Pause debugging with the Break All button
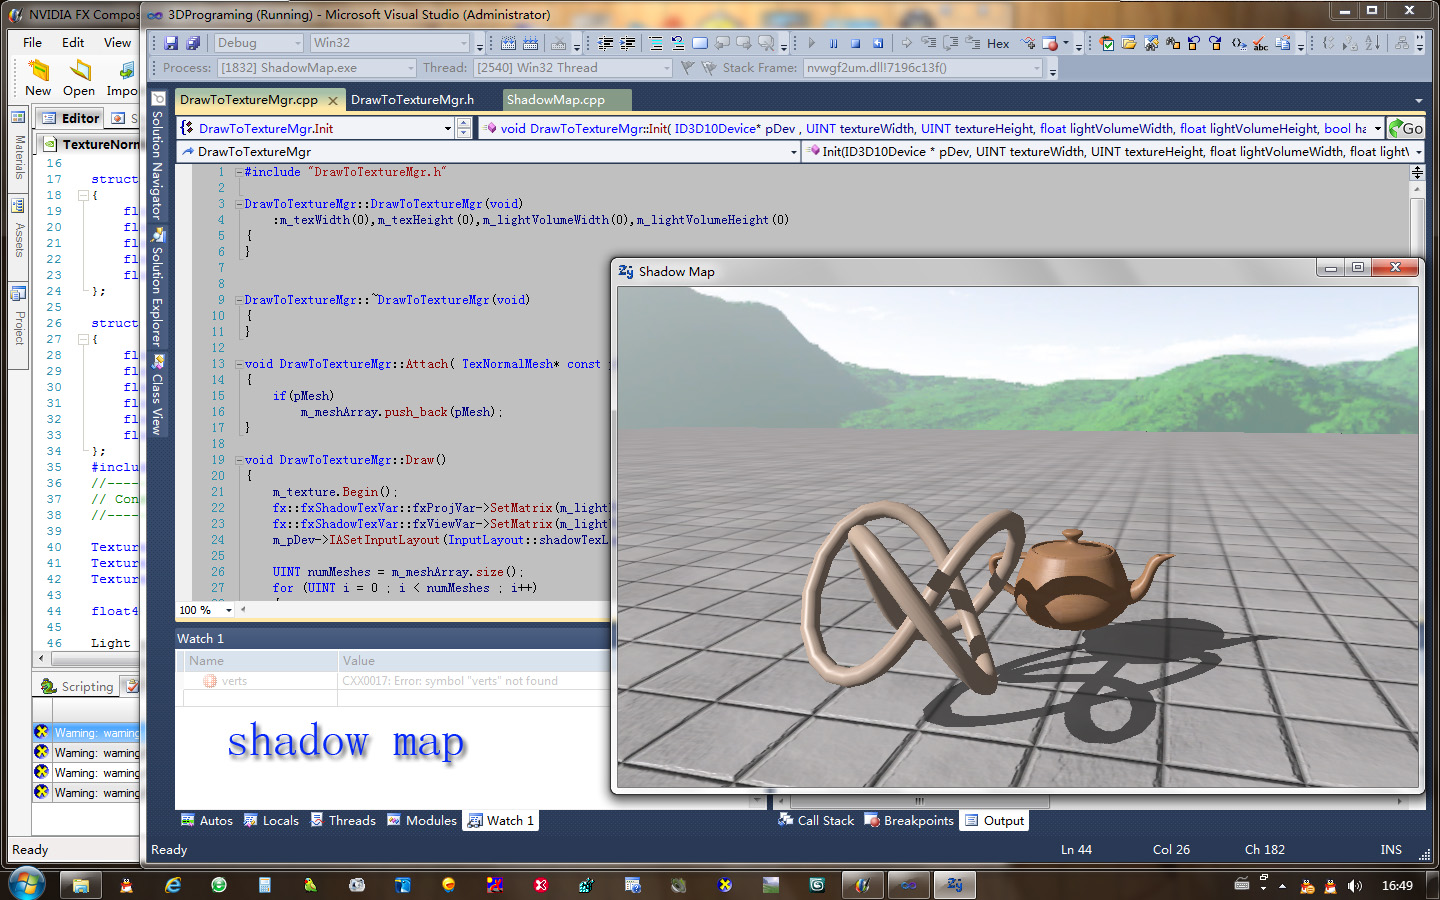This screenshot has width=1440, height=900. coord(833,43)
